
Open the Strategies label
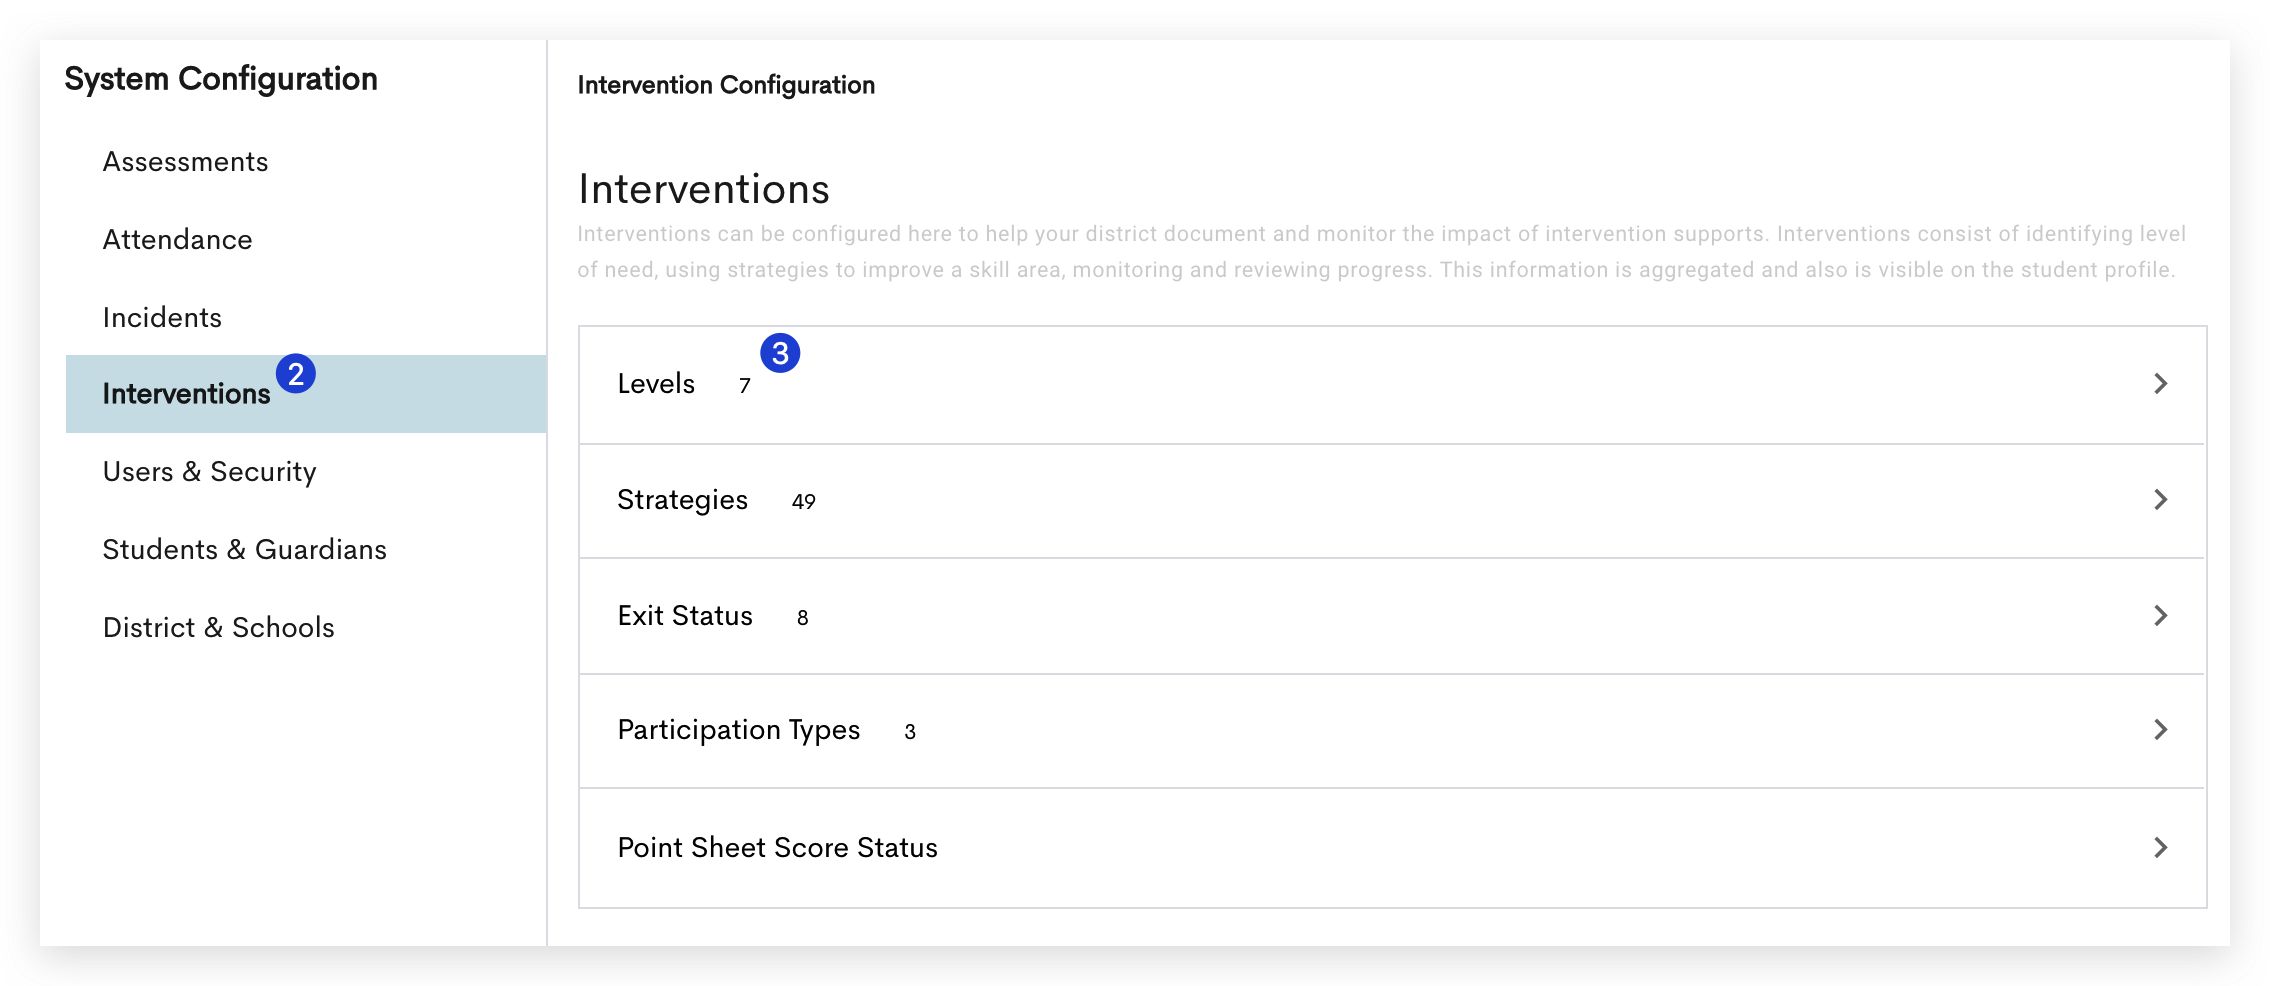coord(682,500)
